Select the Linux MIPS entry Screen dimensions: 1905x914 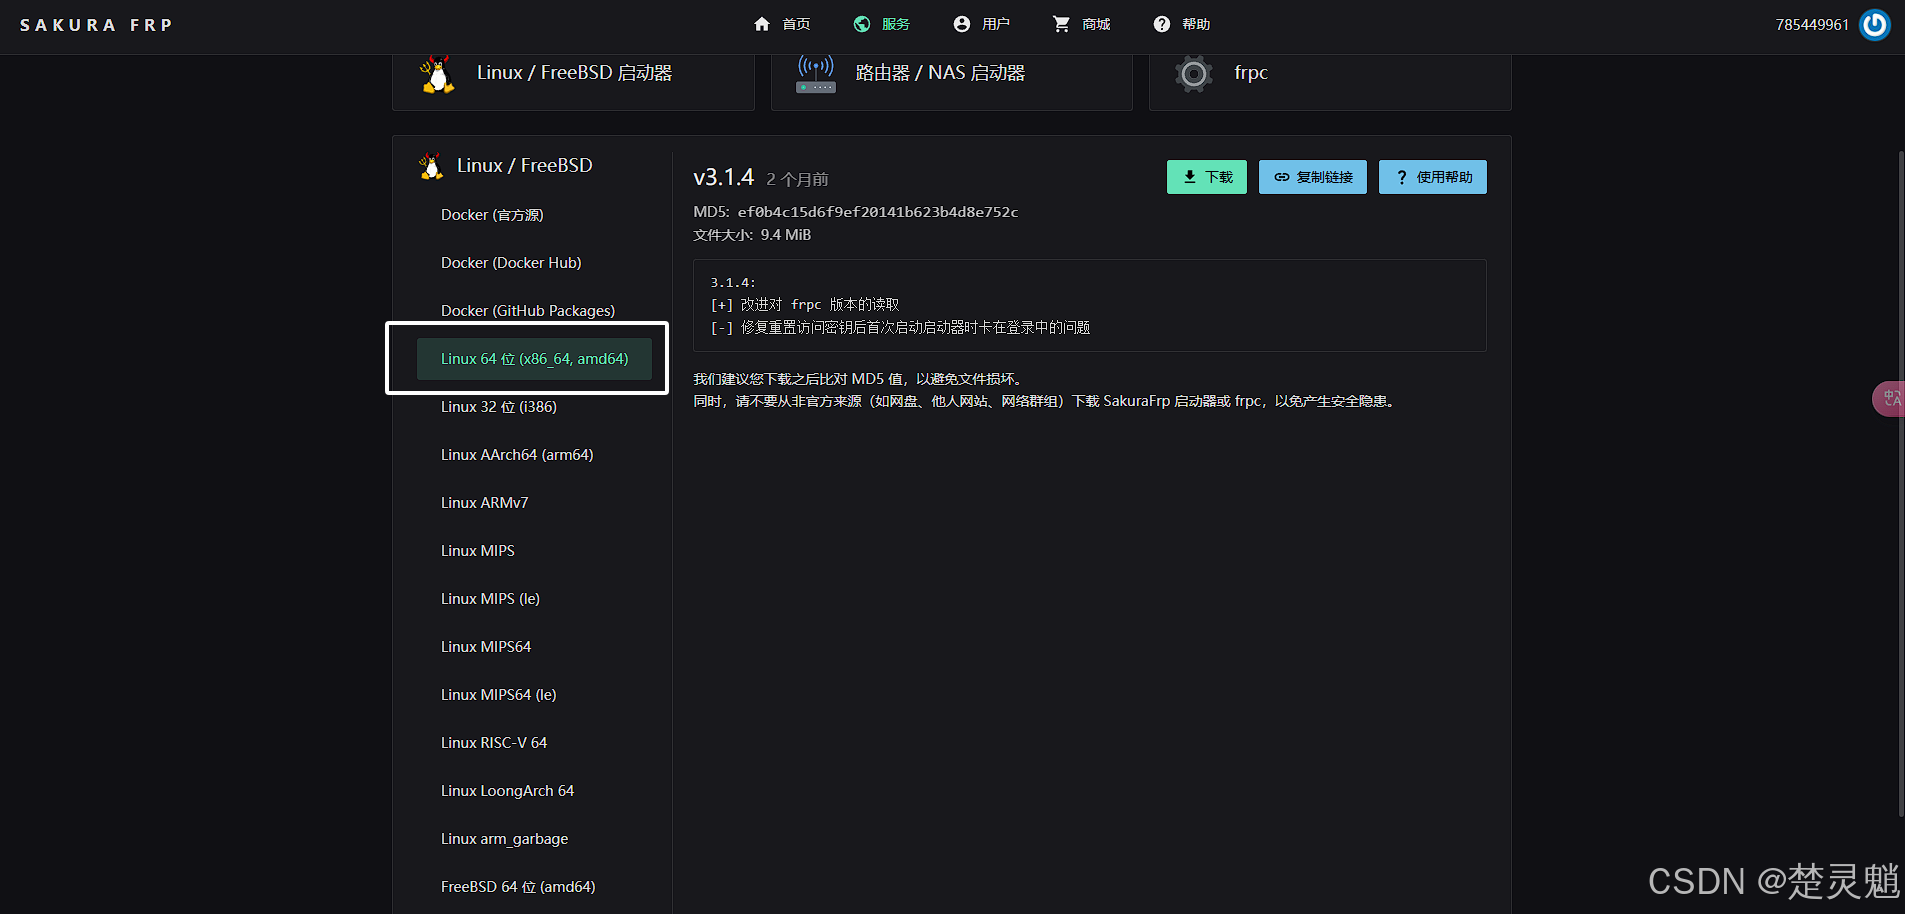pyautogui.click(x=534, y=551)
